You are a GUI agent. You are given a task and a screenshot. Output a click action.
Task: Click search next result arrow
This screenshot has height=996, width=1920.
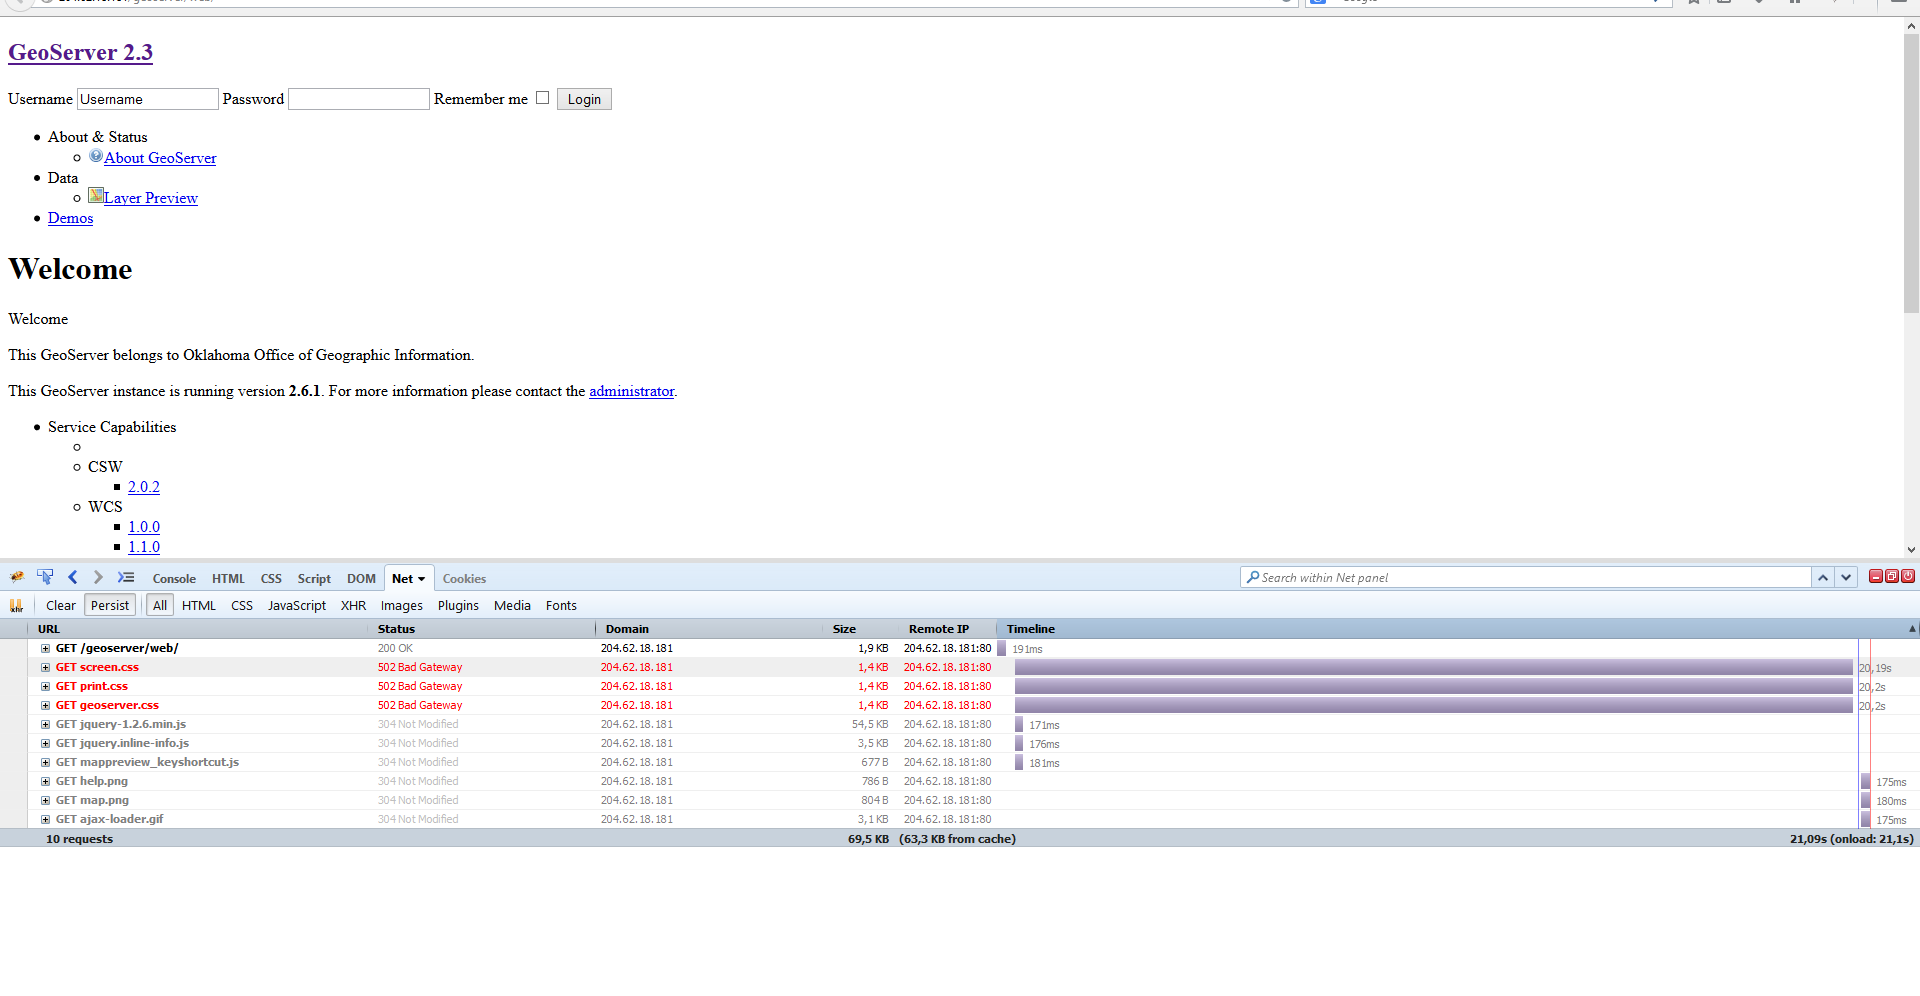click(x=1846, y=577)
